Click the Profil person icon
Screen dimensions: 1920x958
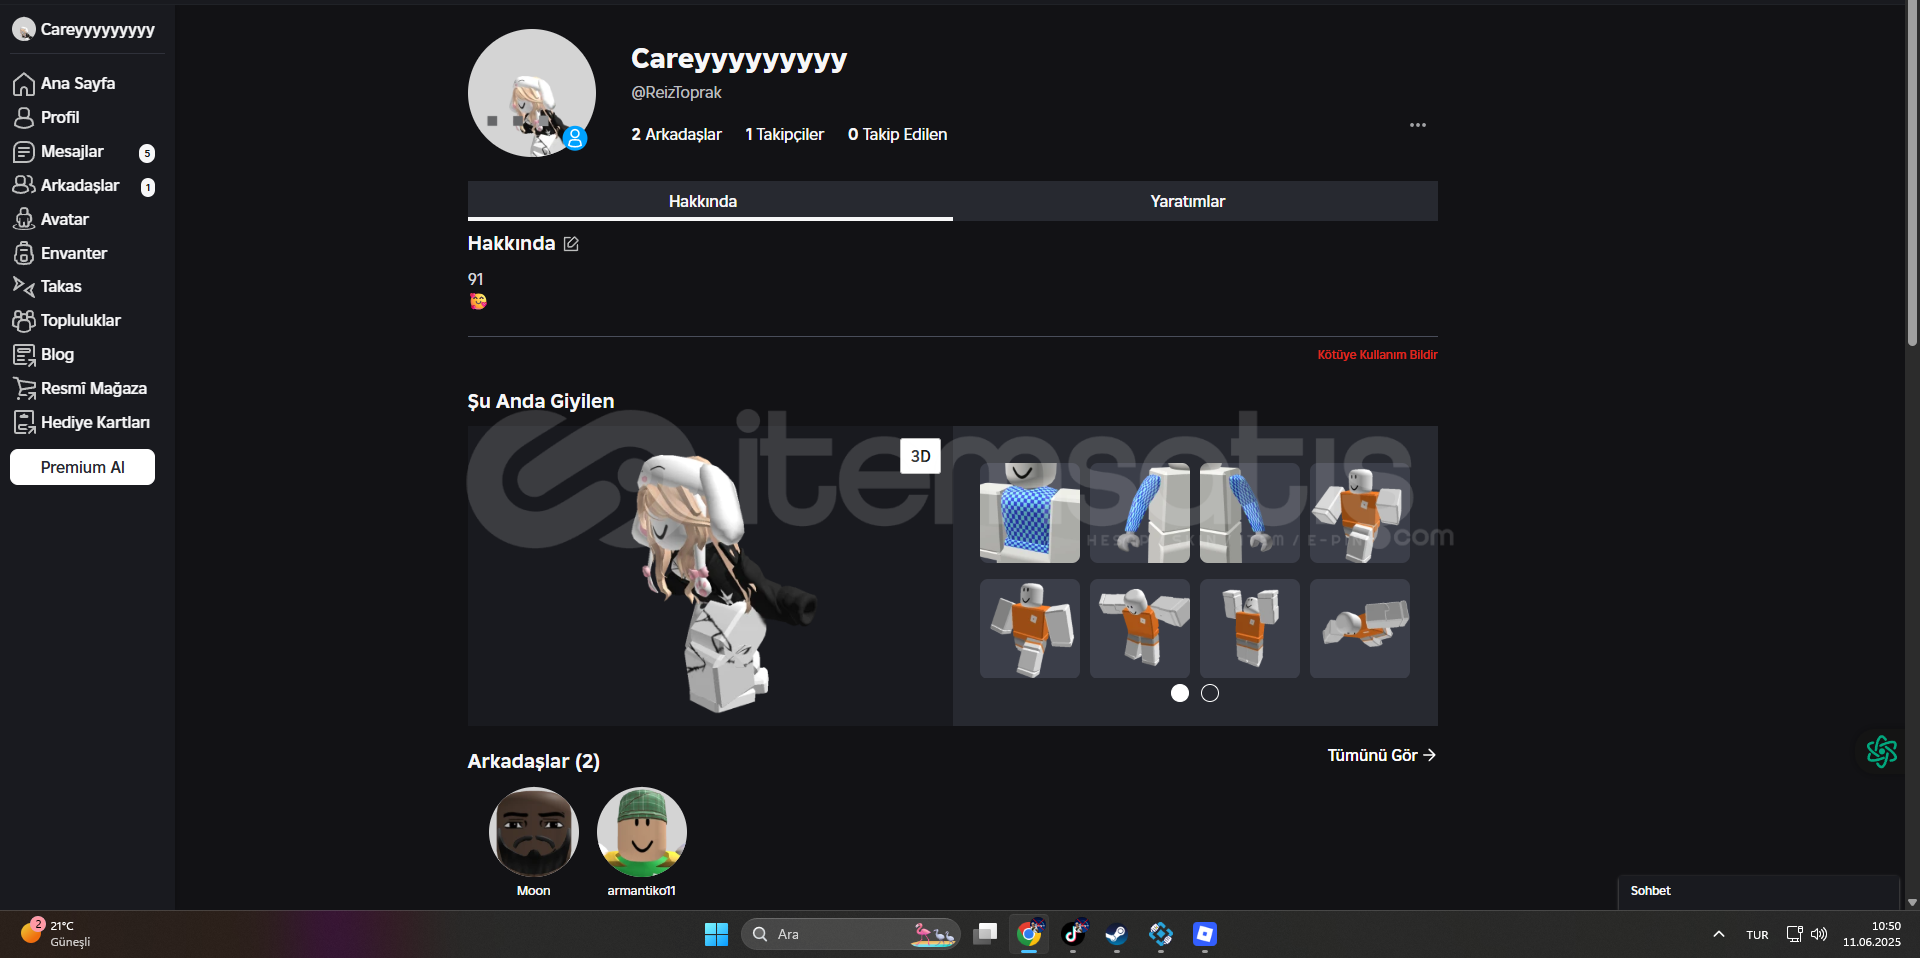pos(24,118)
